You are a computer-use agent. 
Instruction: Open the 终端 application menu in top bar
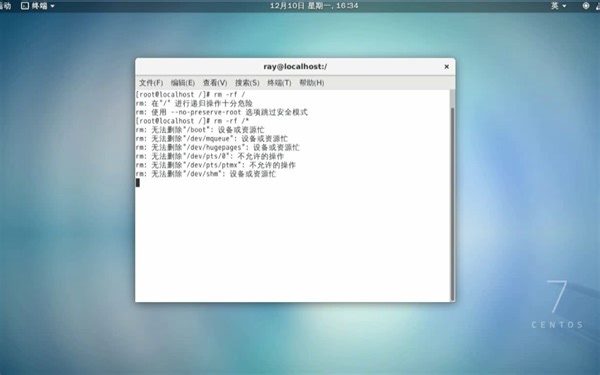click(x=38, y=6)
